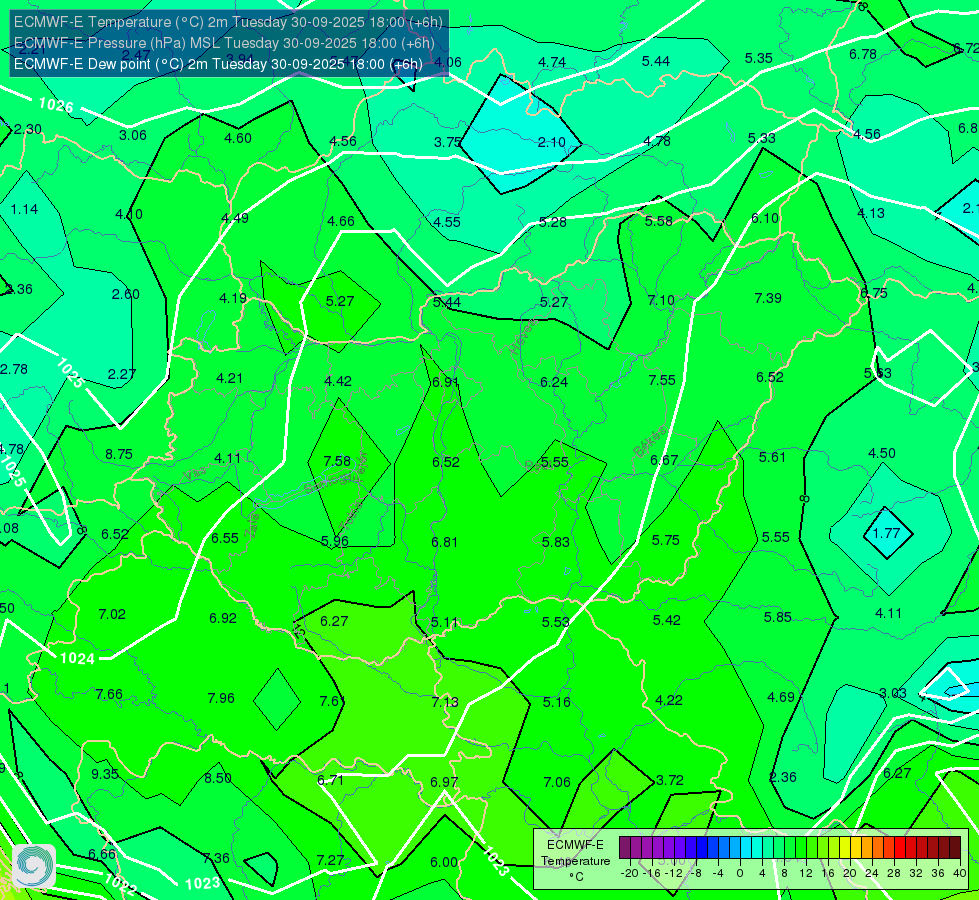This screenshot has height=900, width=979.
Task: Click the 5.11 dew point value
Action: 445,623
